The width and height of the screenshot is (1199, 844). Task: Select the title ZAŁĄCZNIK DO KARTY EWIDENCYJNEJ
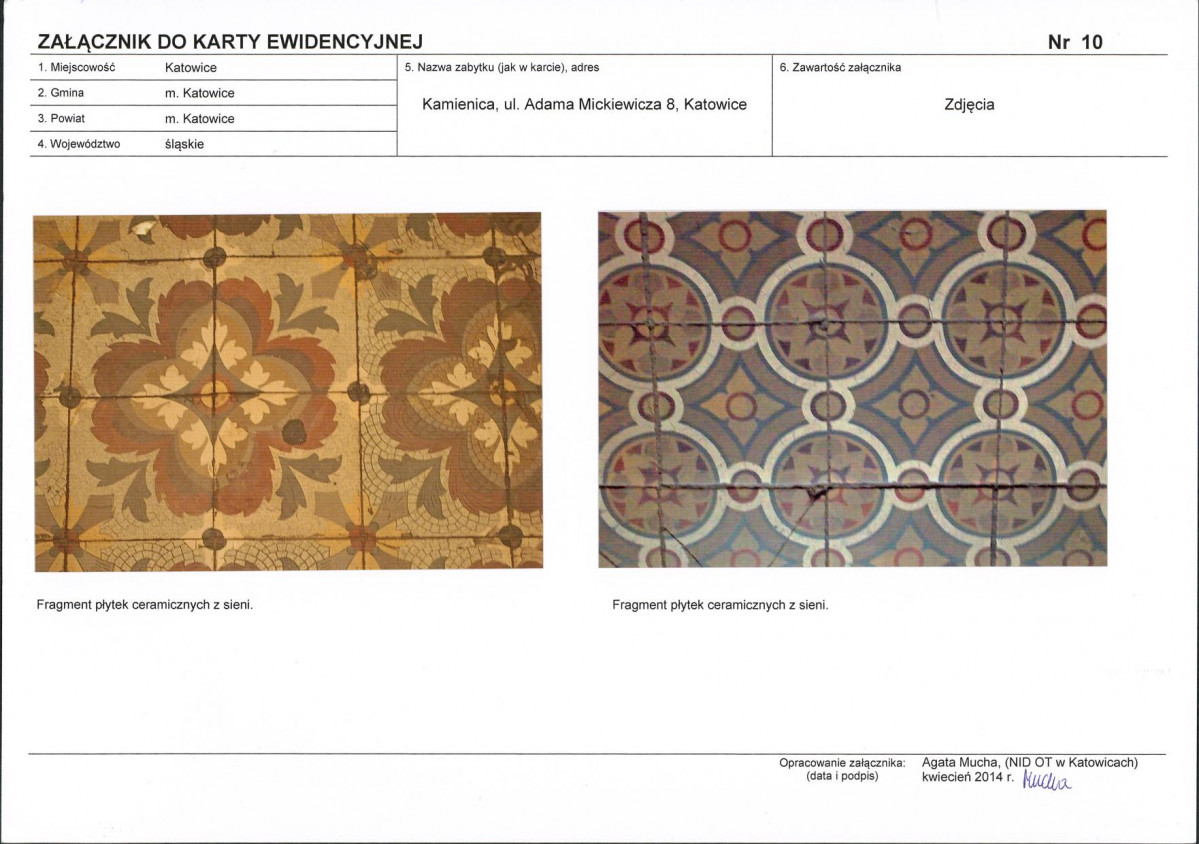click(230, 42)
